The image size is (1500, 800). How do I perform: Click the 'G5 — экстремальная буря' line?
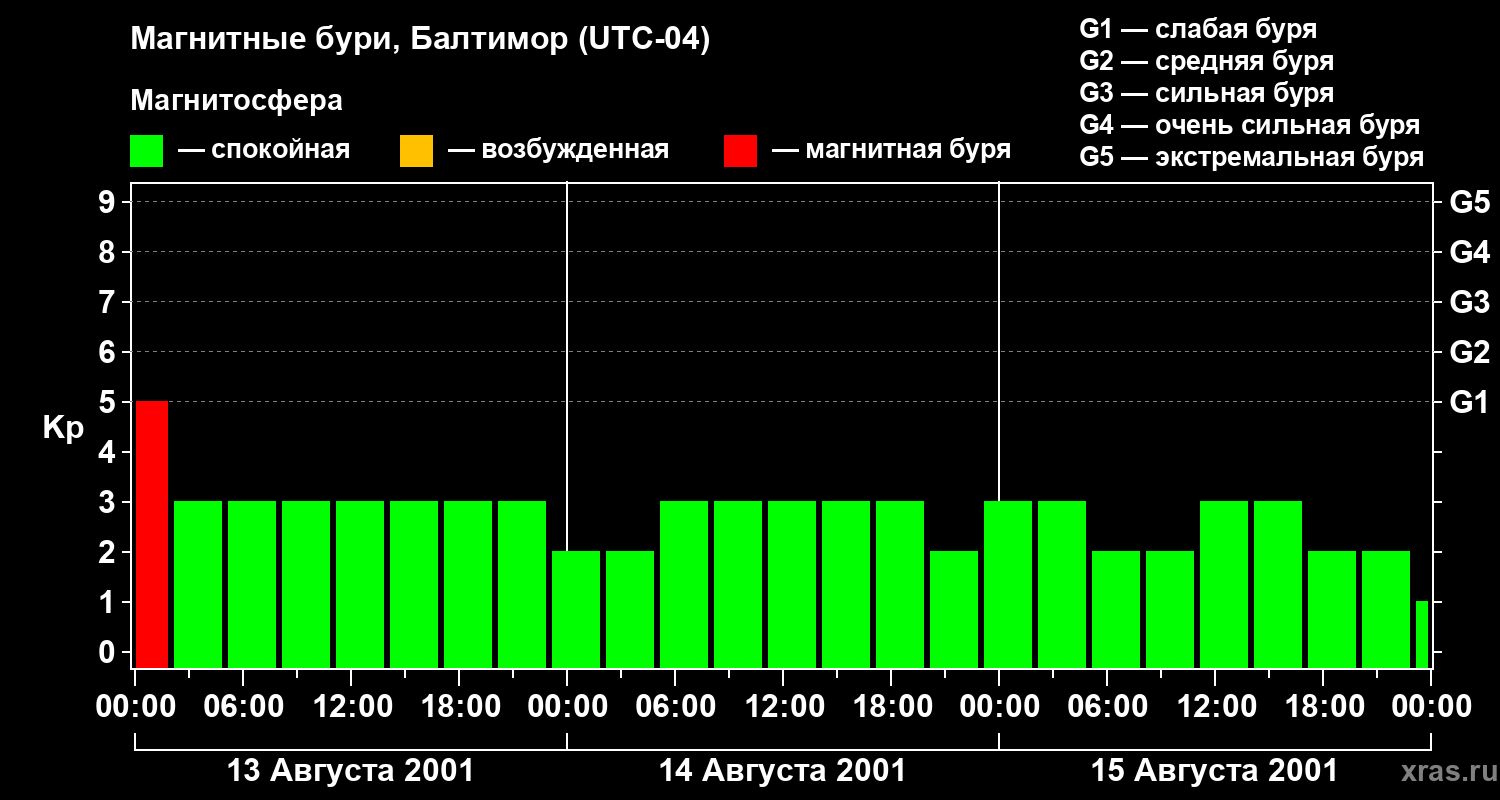pyautogui.click(x=1252, y=157)
